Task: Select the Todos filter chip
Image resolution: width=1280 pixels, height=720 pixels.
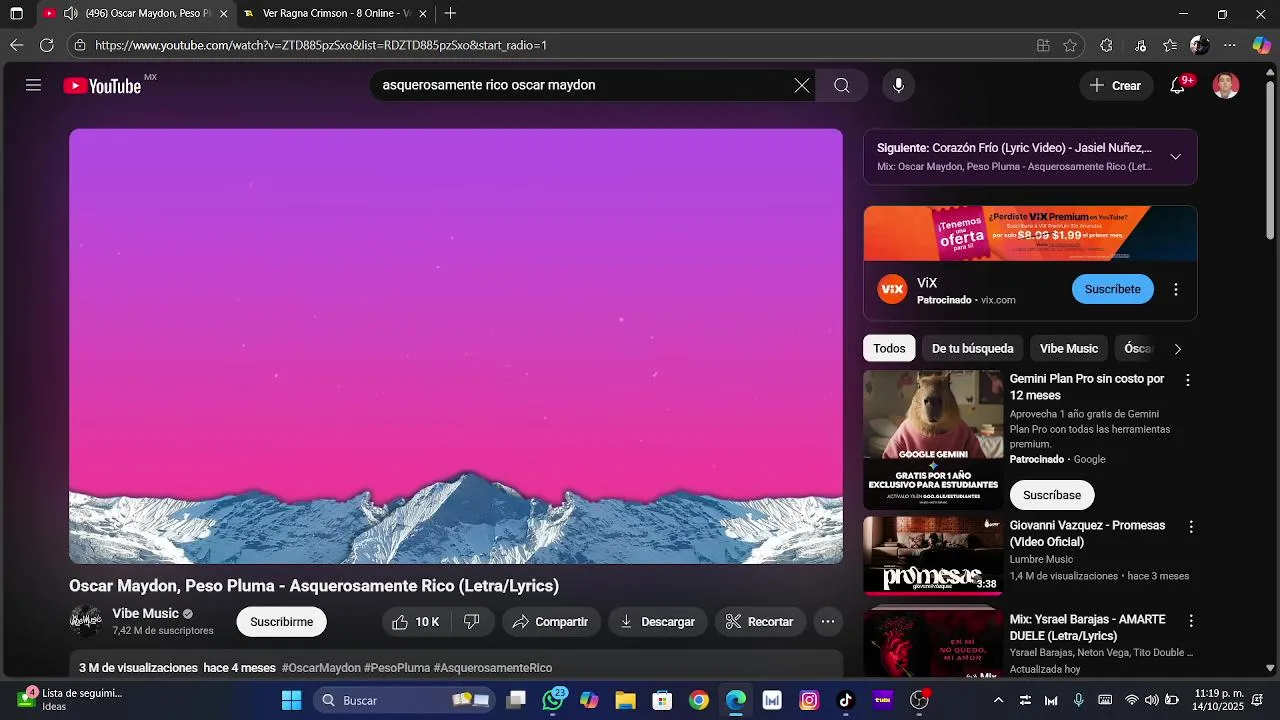Action: [889, 349]
